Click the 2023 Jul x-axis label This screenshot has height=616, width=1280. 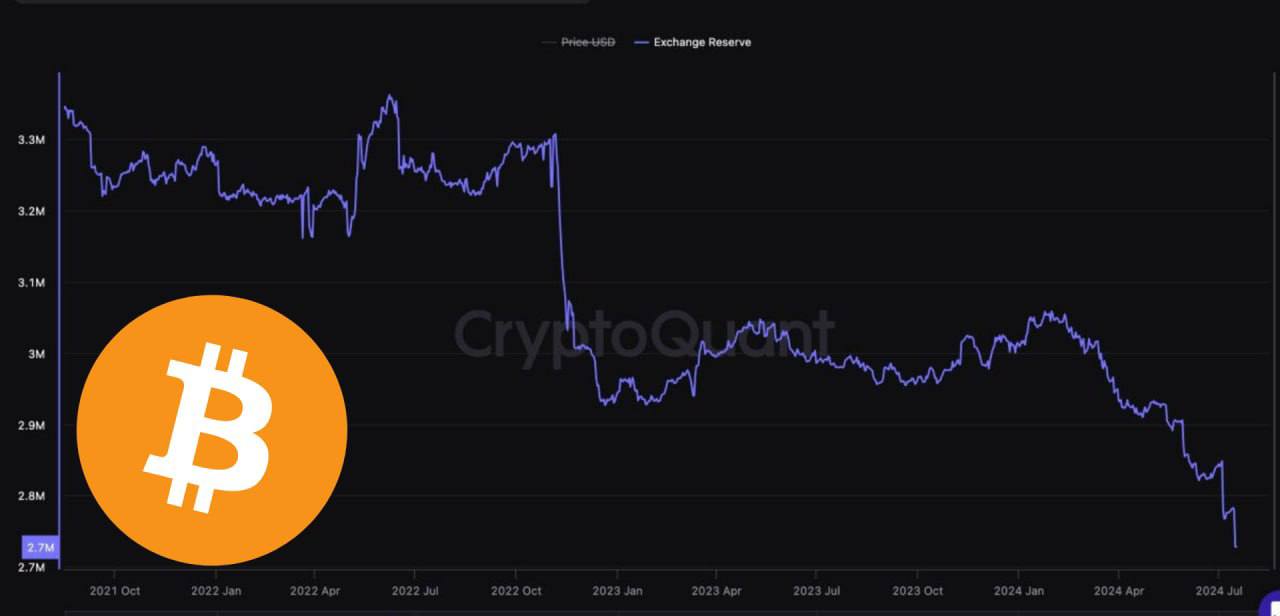click(815, 590)
